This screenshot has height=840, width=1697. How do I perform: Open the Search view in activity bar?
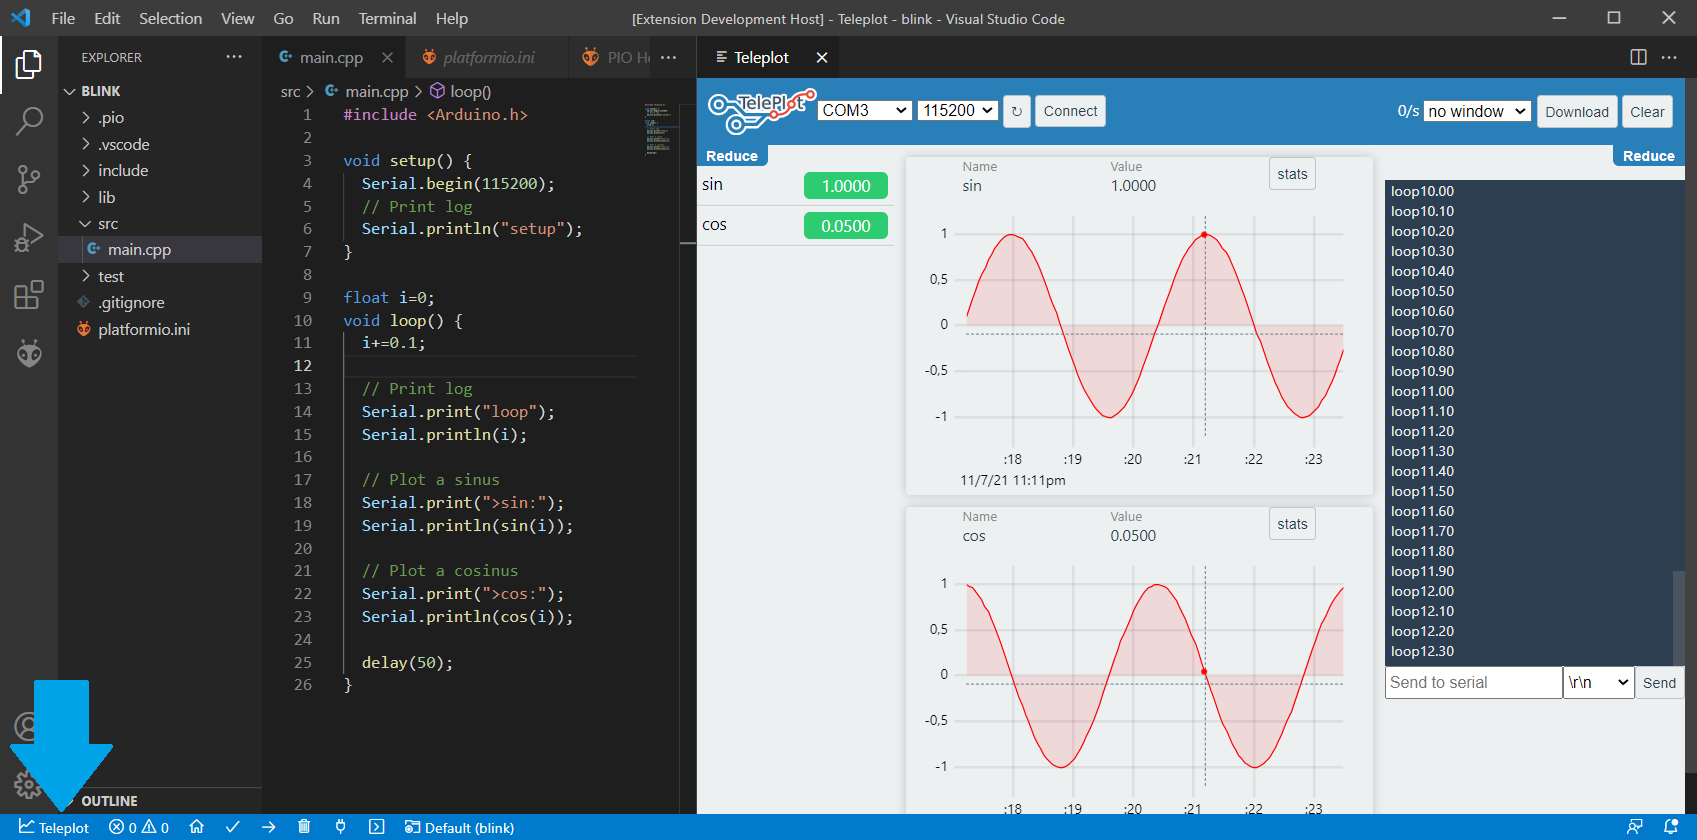coord(29,122)
